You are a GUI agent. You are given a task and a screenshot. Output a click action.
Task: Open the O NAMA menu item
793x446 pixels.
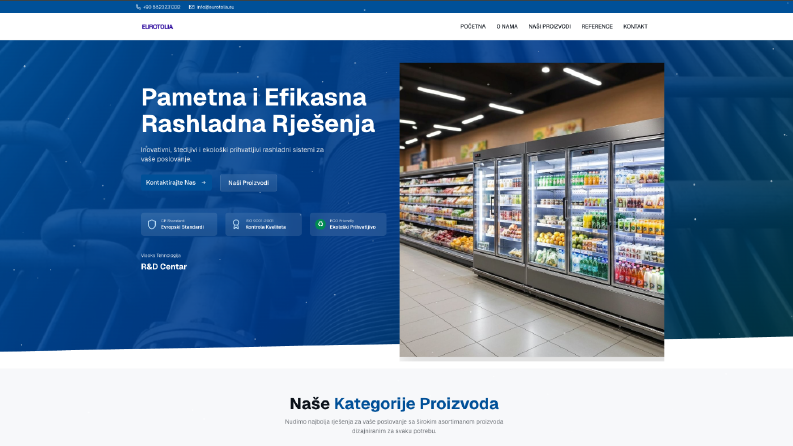pyautogui.click(x=507, y=26)
